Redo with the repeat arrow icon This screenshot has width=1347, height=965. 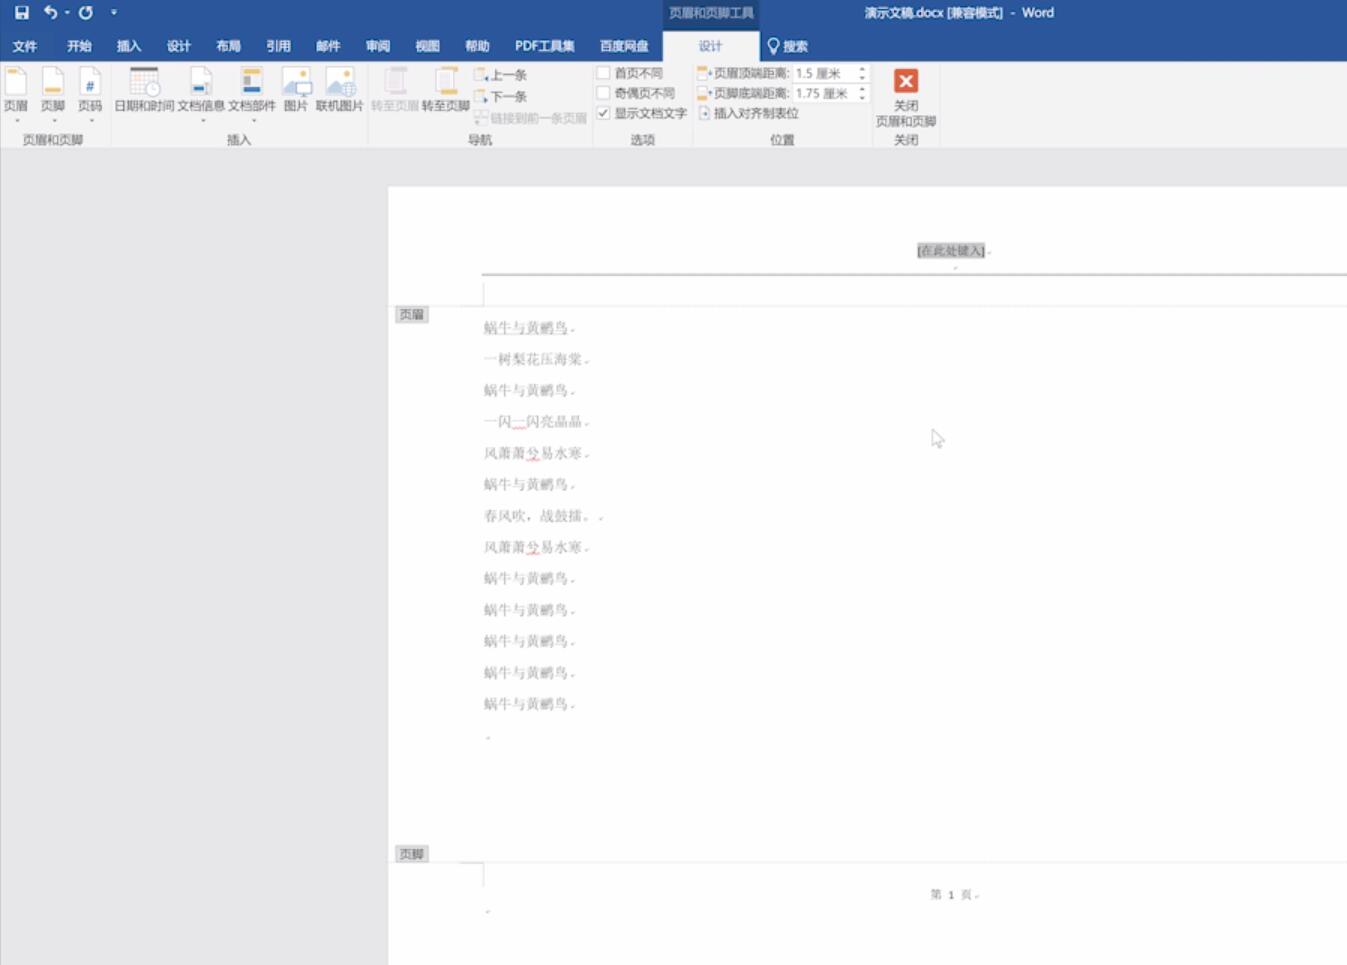click(x=86, y=13)
